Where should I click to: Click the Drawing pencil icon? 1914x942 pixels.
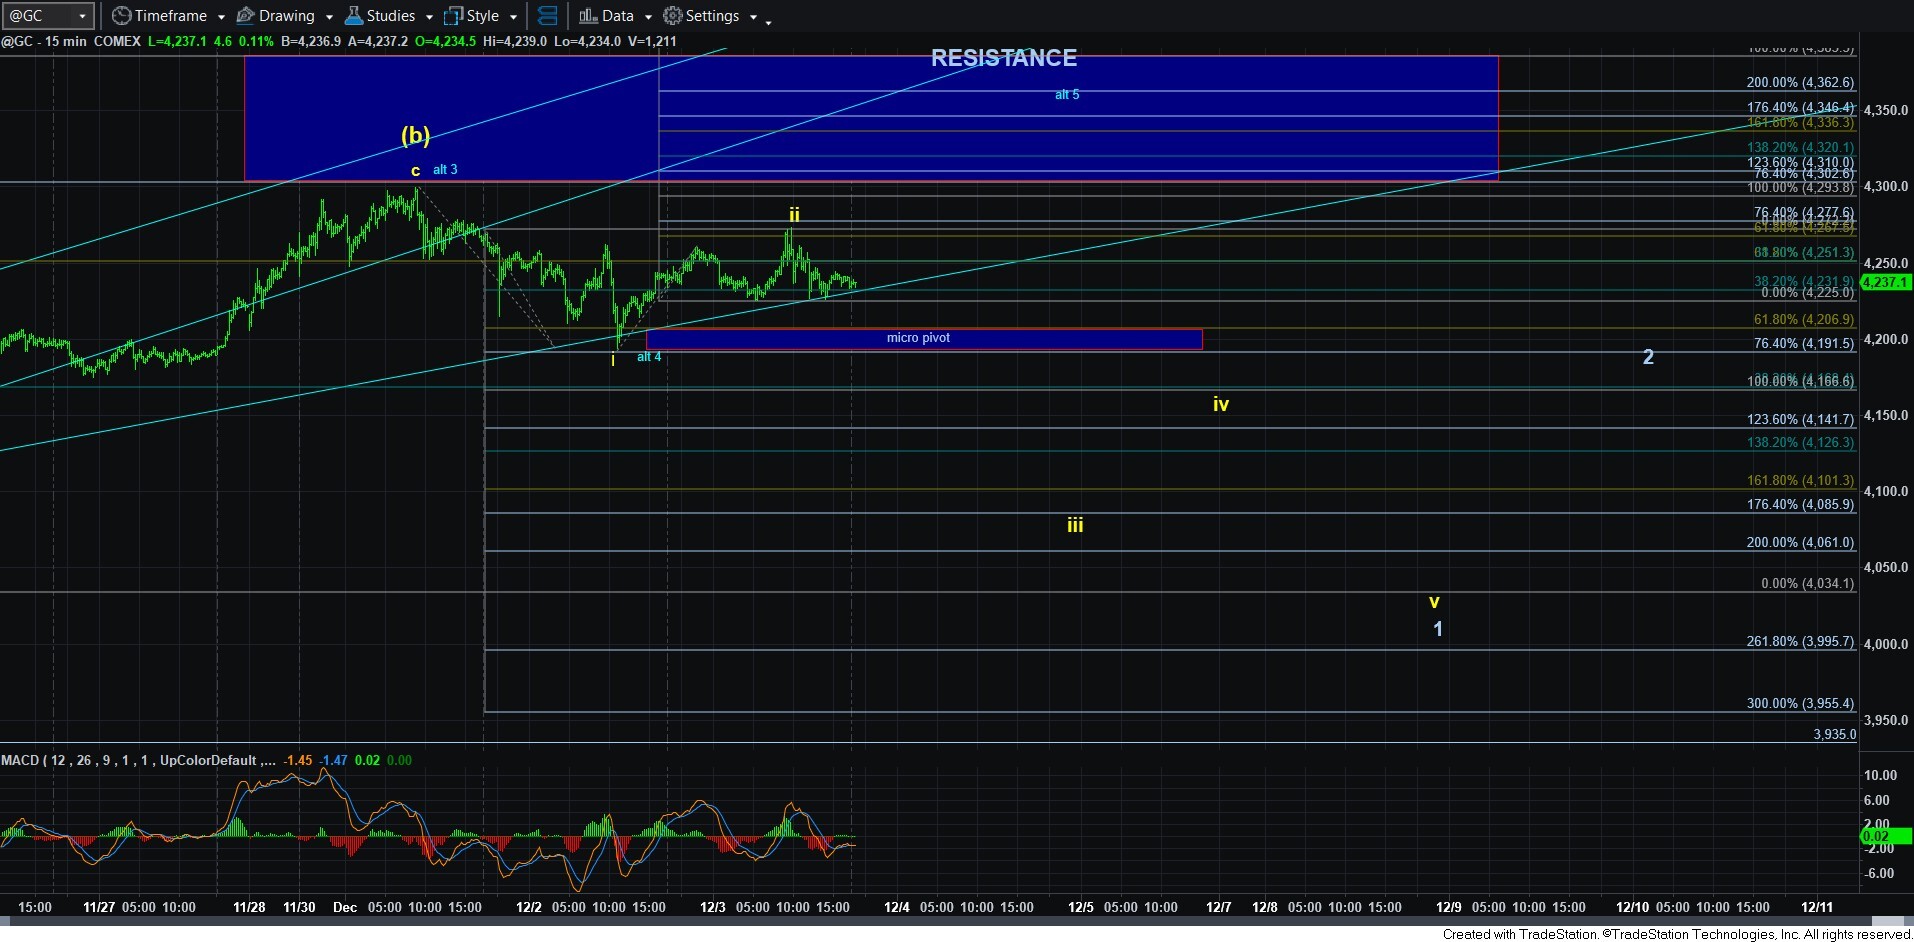tap(245, 16)
